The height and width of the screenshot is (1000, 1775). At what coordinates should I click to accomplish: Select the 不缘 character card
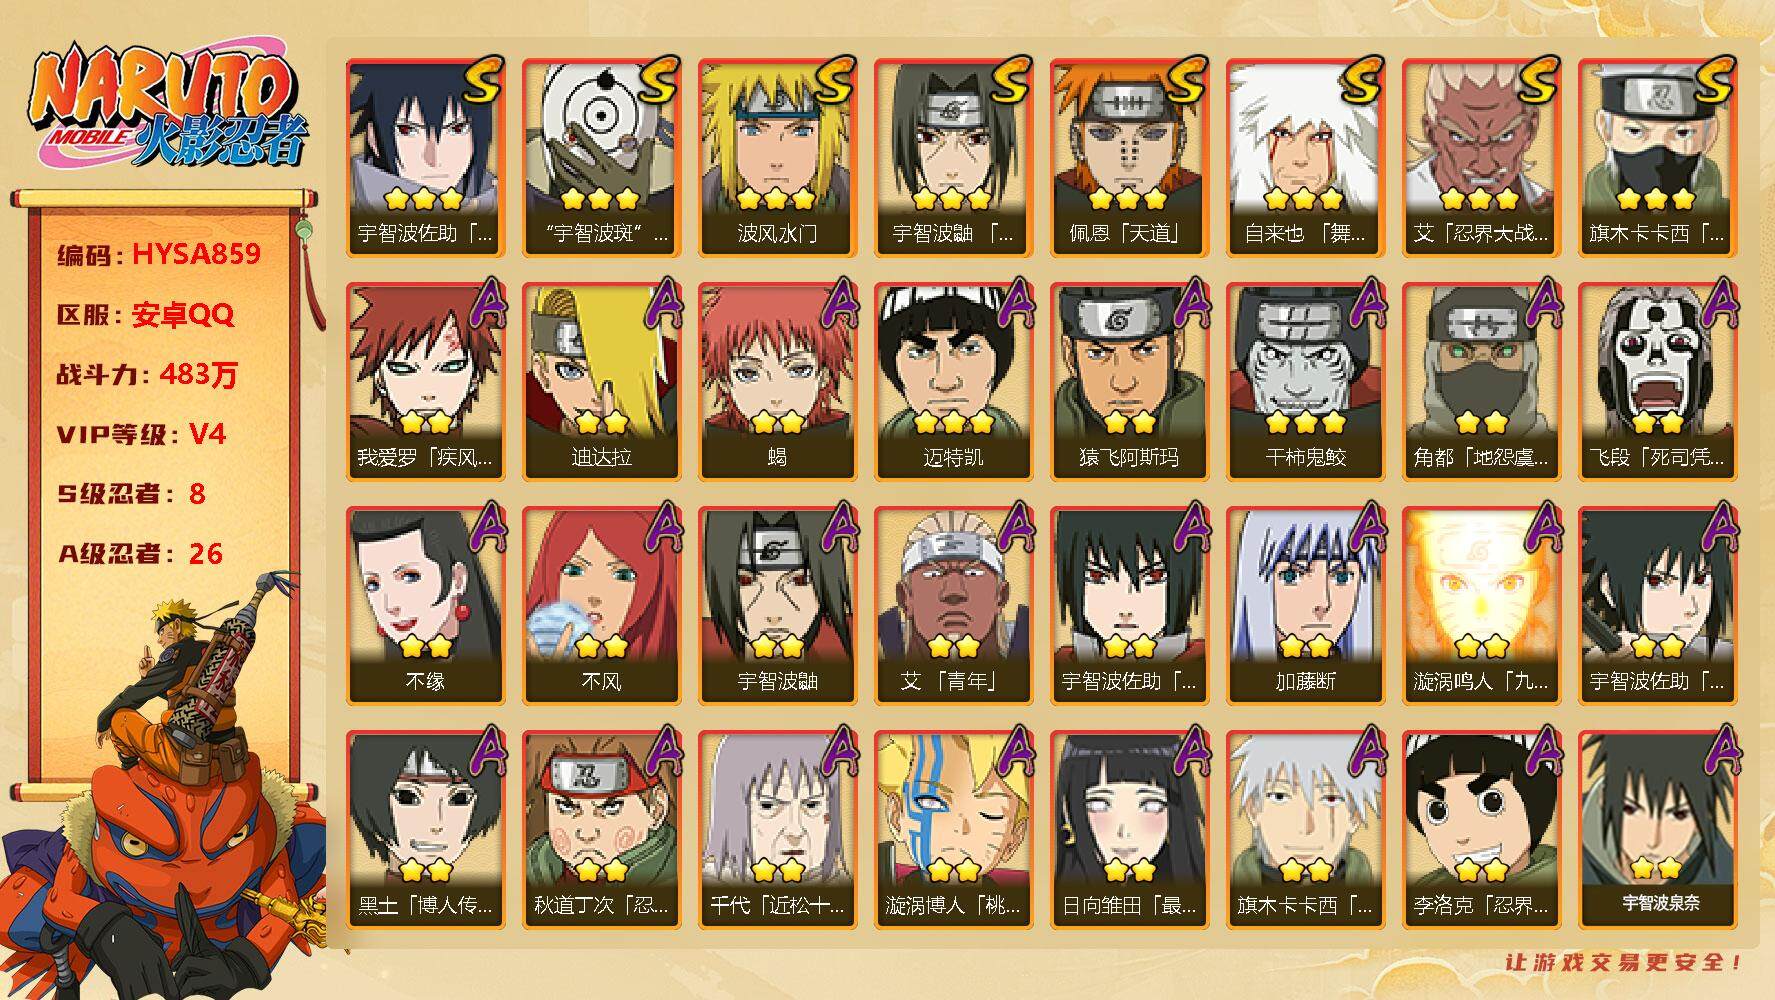[x=425, y=606]
